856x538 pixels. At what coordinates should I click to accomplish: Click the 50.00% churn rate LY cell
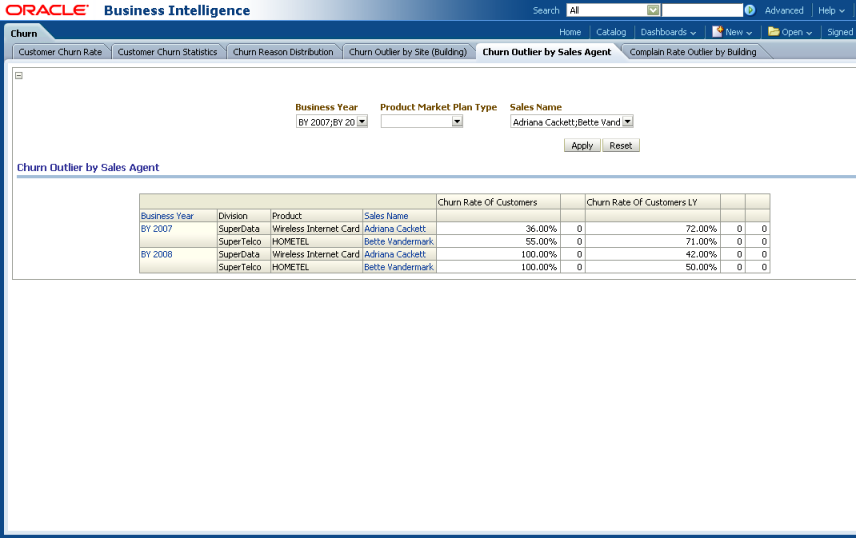coord(652,267)
